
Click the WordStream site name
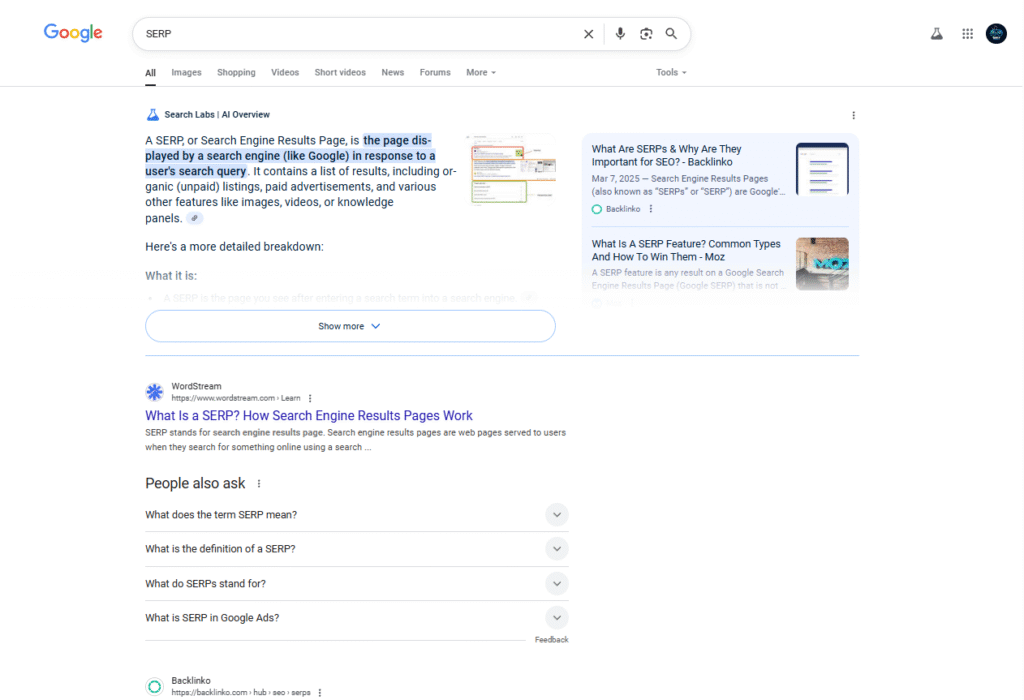(x=197, y=387)
